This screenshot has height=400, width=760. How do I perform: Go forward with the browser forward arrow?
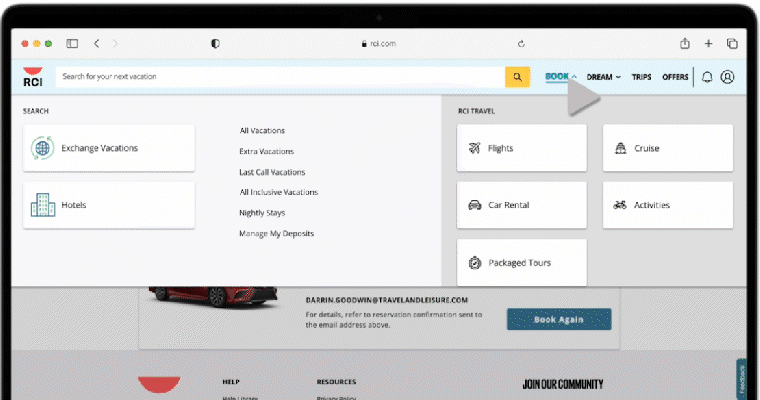(x=115, y=44)
